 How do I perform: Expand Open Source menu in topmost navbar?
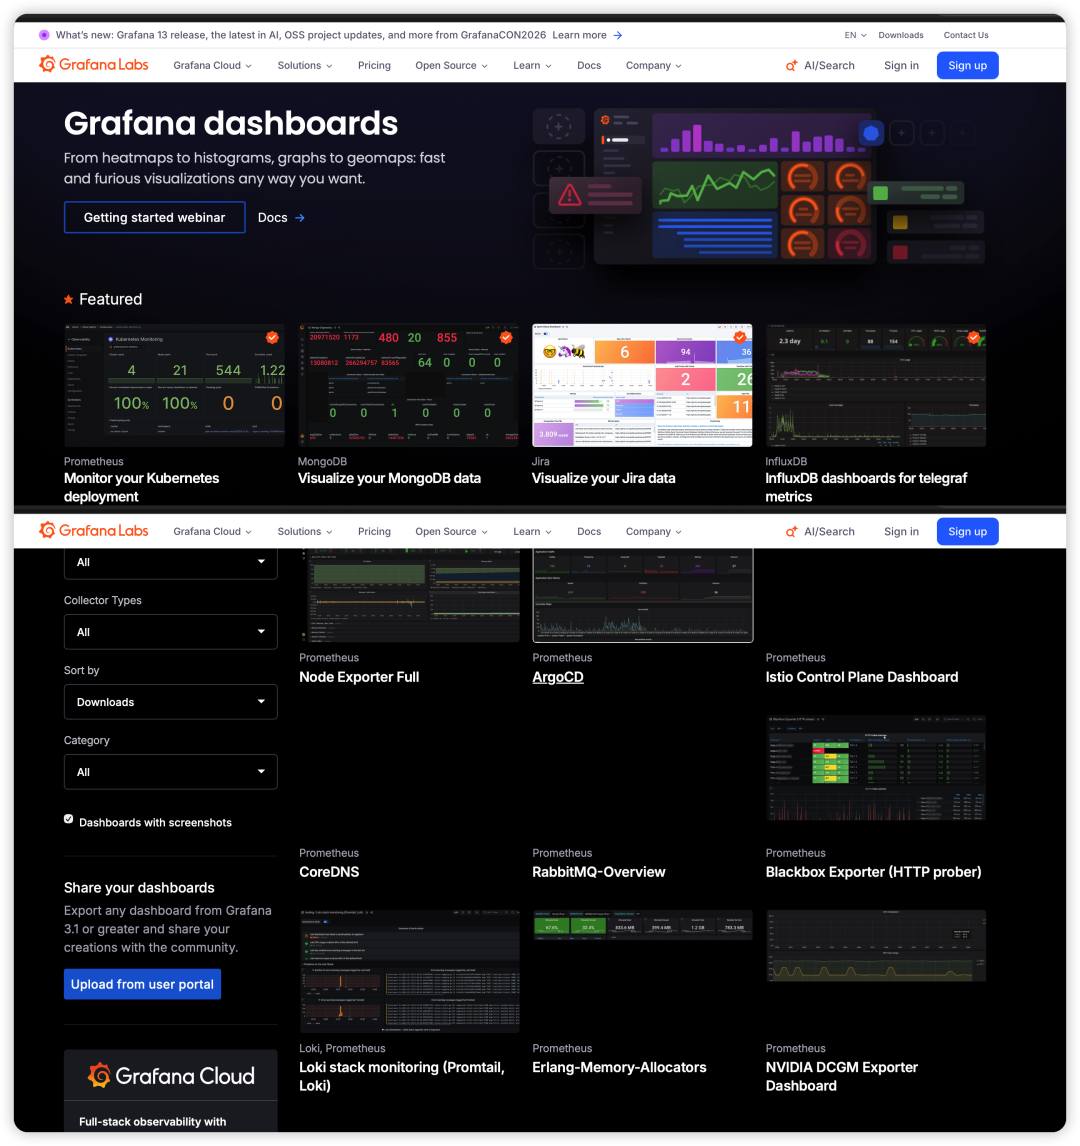451,65
